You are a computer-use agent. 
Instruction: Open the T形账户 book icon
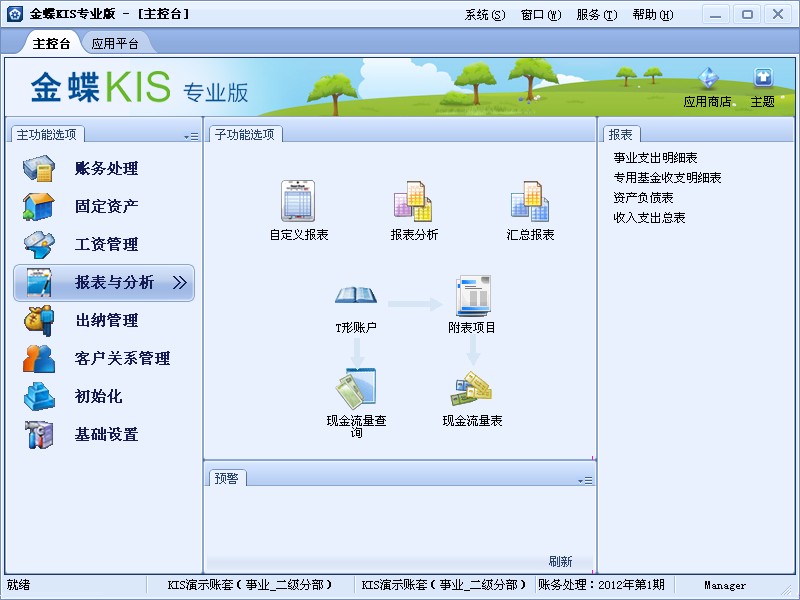[356, 295]
